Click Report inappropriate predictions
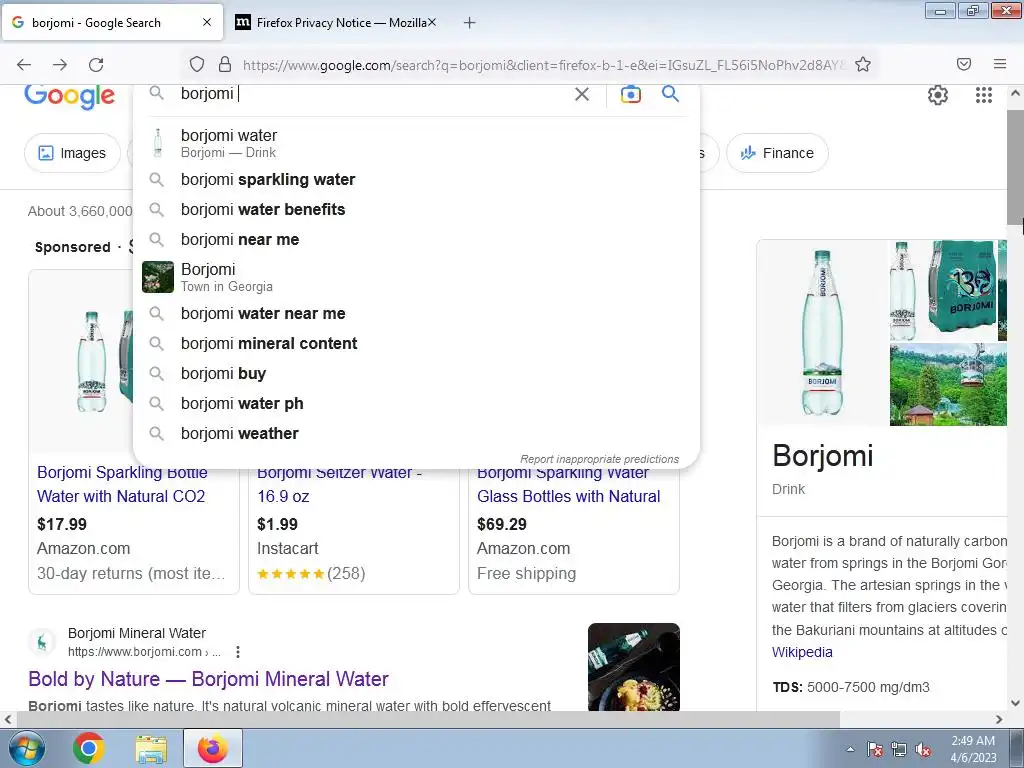 600,459
